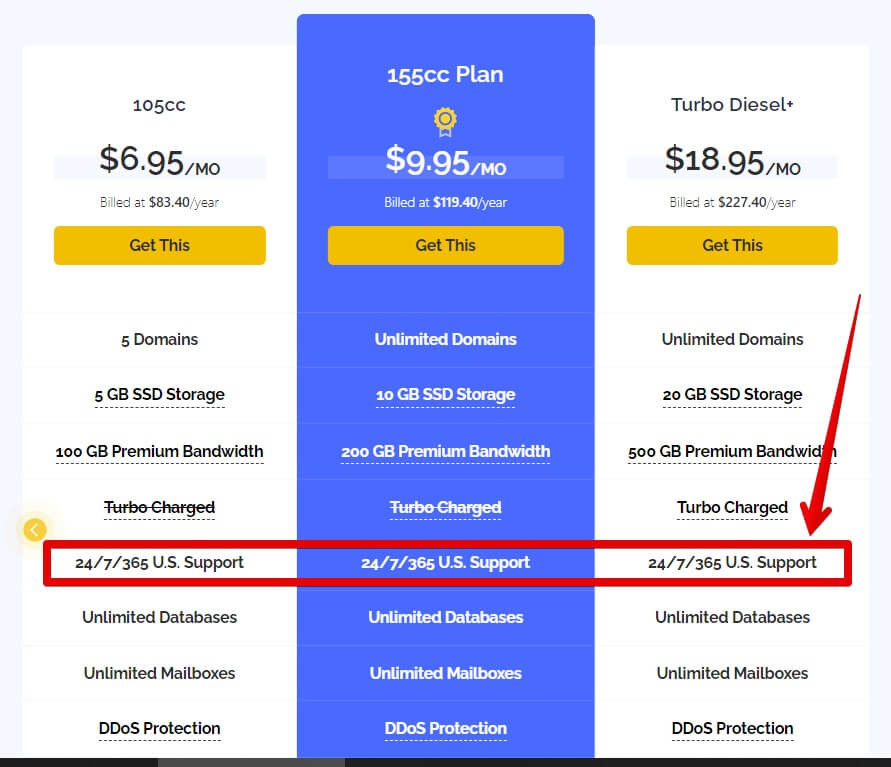The width and height of the screenshot is (891, 767).
Task: Click the $6.95/MO price text
Action: (160, 161)
